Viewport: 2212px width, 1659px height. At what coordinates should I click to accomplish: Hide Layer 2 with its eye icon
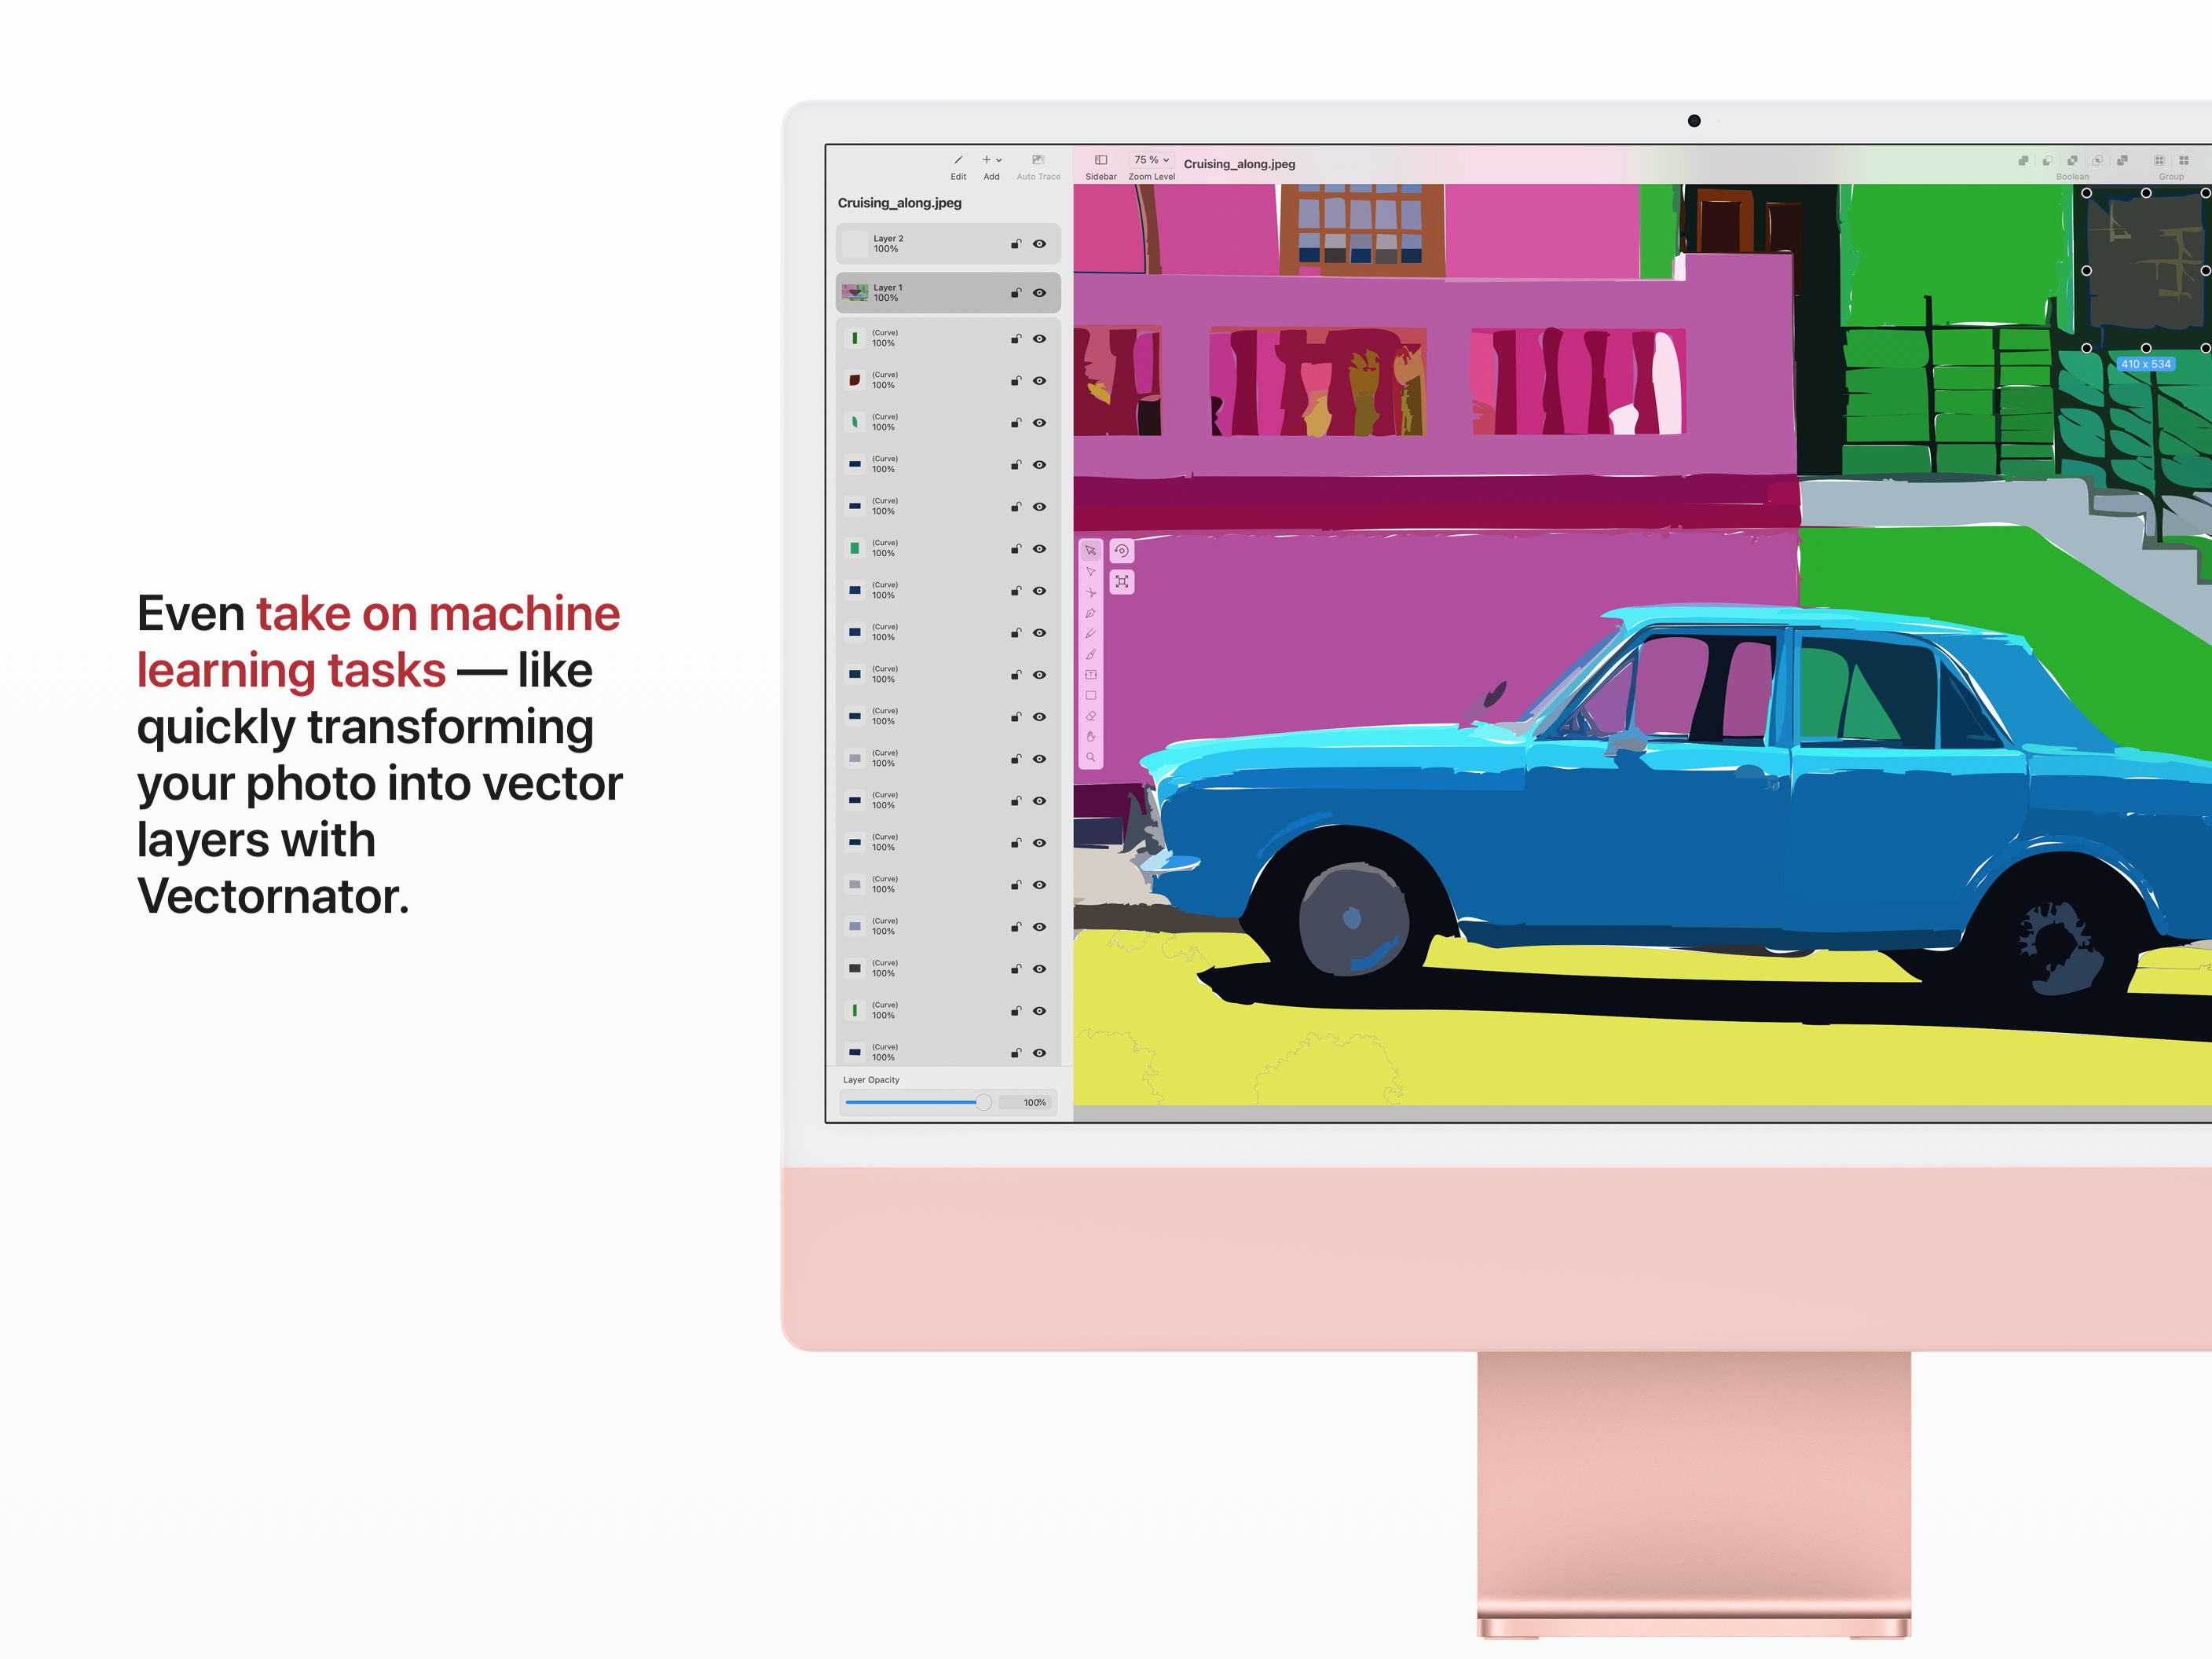pos(1040,244)
